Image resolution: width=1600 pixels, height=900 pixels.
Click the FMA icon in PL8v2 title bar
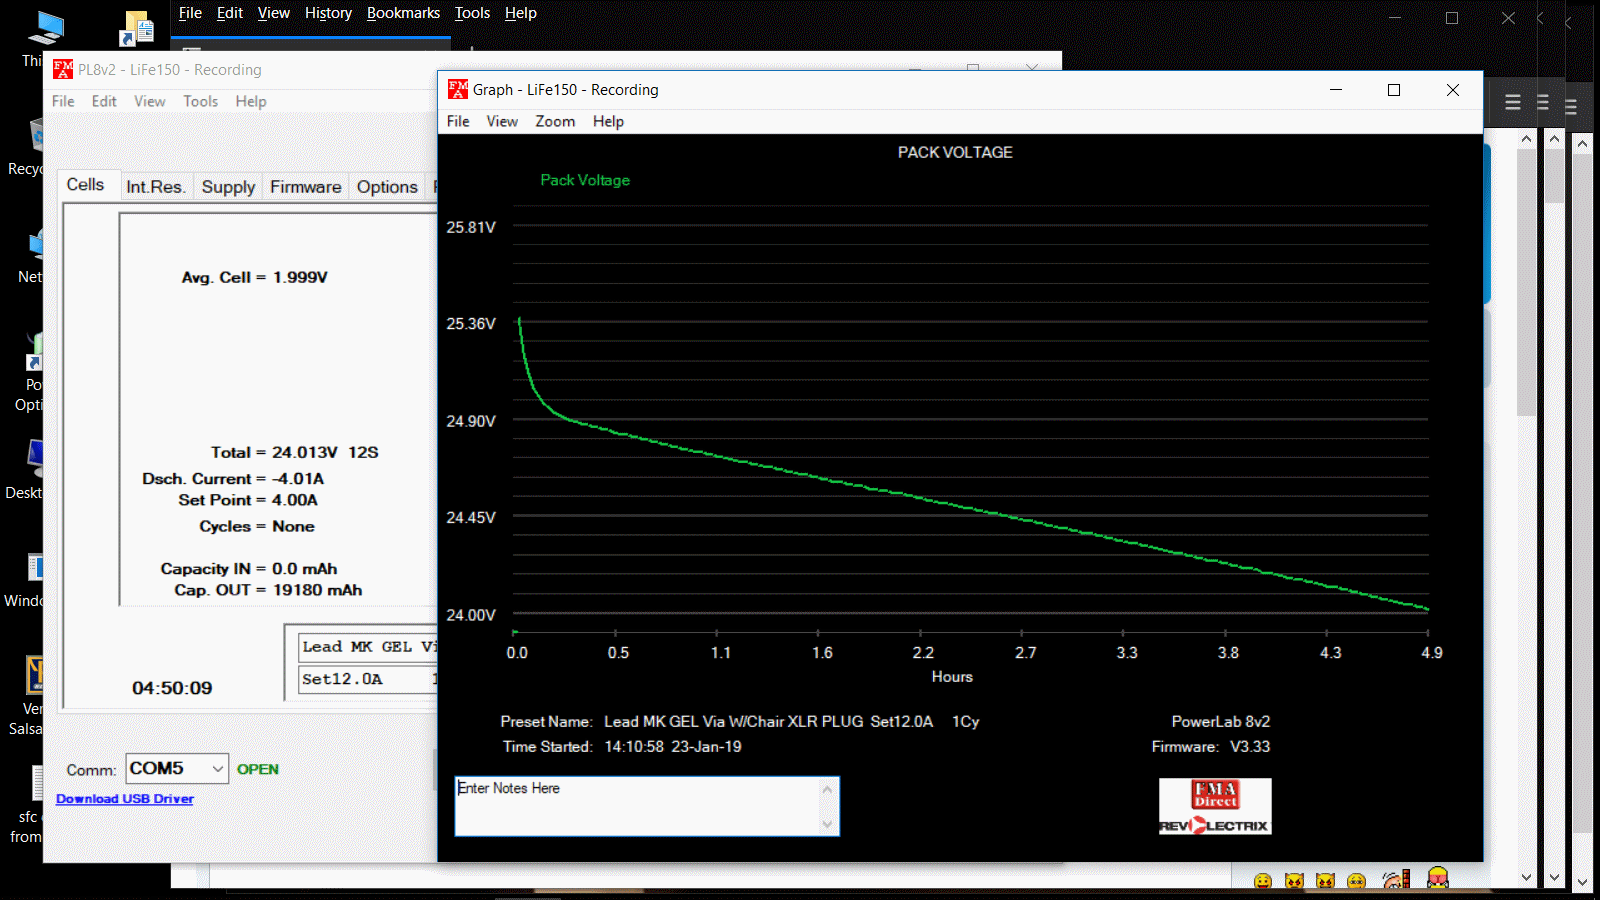tap(63, 69)
